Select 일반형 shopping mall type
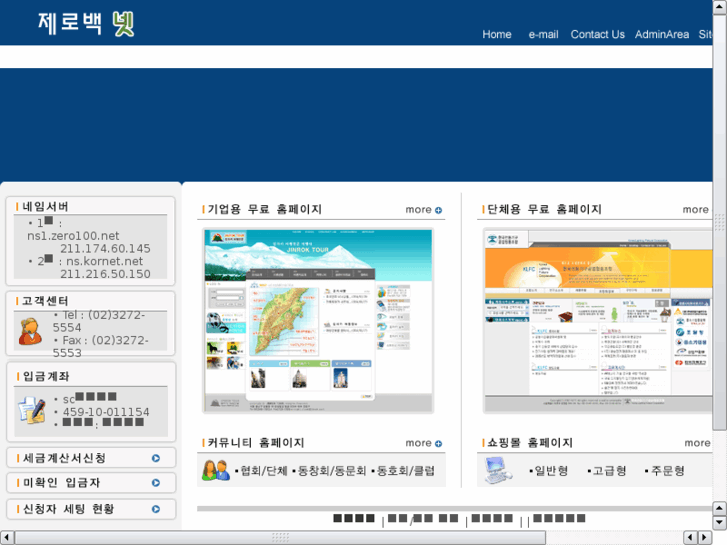The height and width of the screenshot is (545, 727). [x=549, y=471]
